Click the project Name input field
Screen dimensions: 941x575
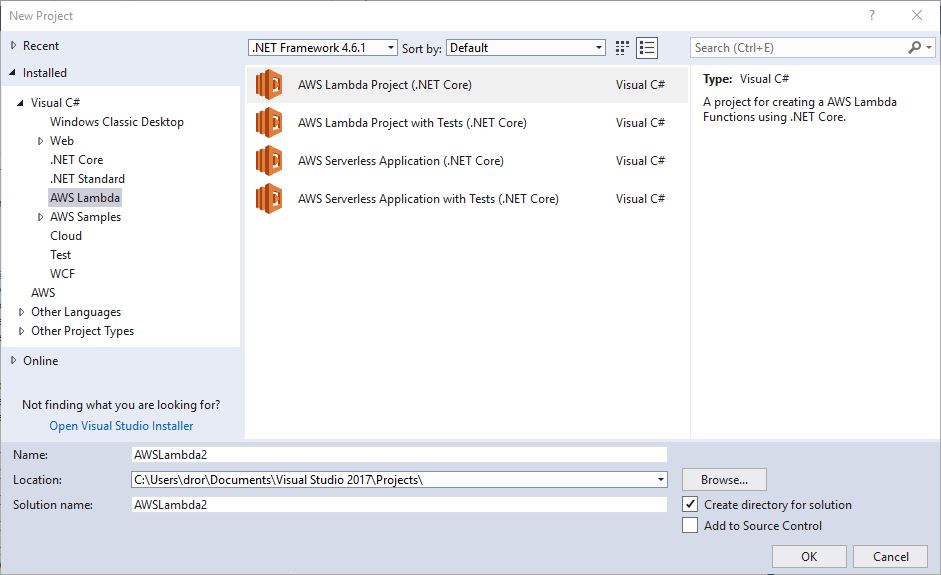(399, 455)
